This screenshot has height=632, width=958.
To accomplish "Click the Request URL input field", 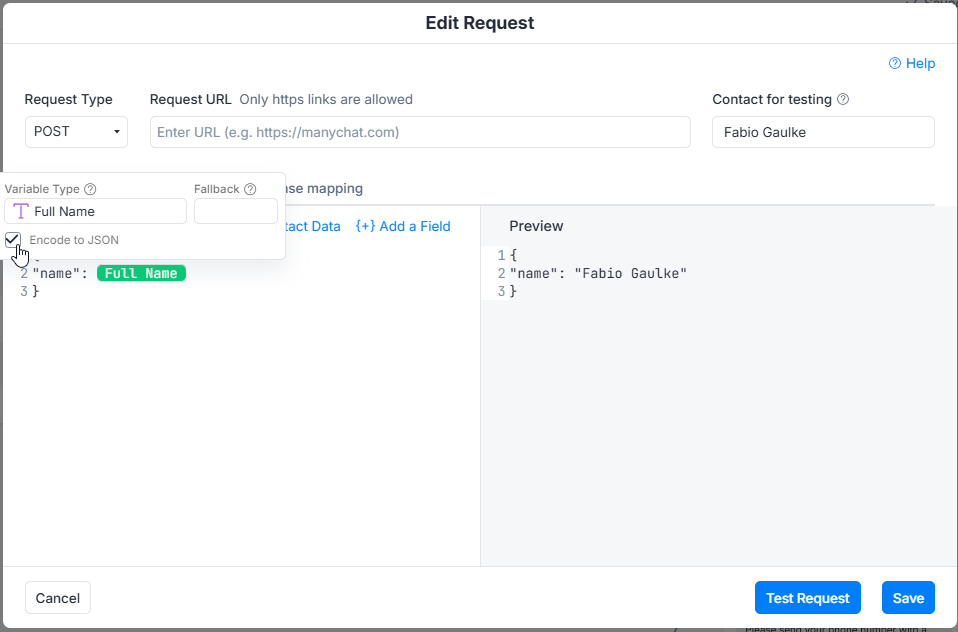I will 420,132.
